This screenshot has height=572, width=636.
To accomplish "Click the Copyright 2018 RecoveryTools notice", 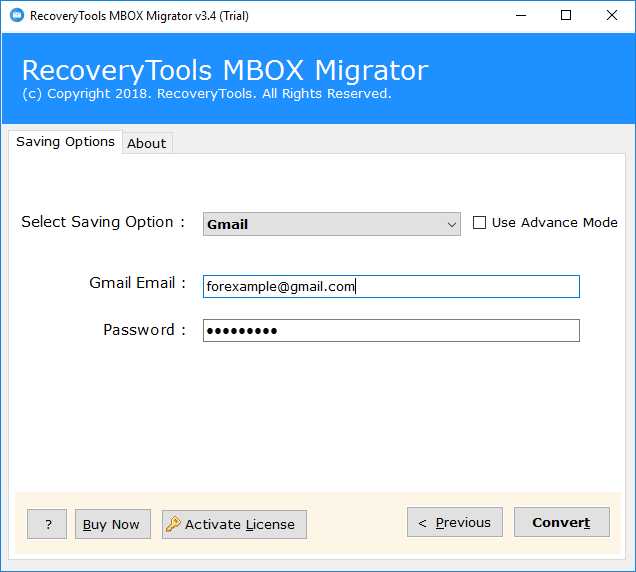I will tap(207, 94).
